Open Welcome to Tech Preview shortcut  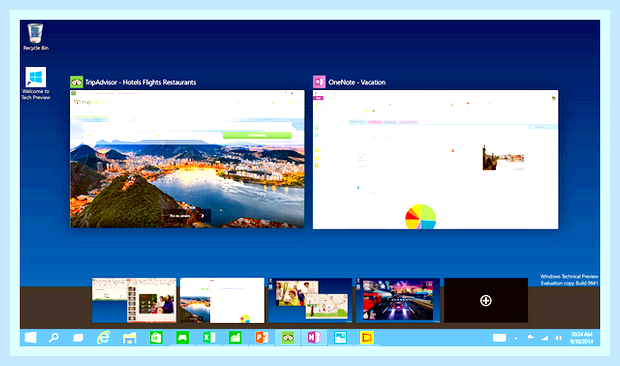pos(36,83)
